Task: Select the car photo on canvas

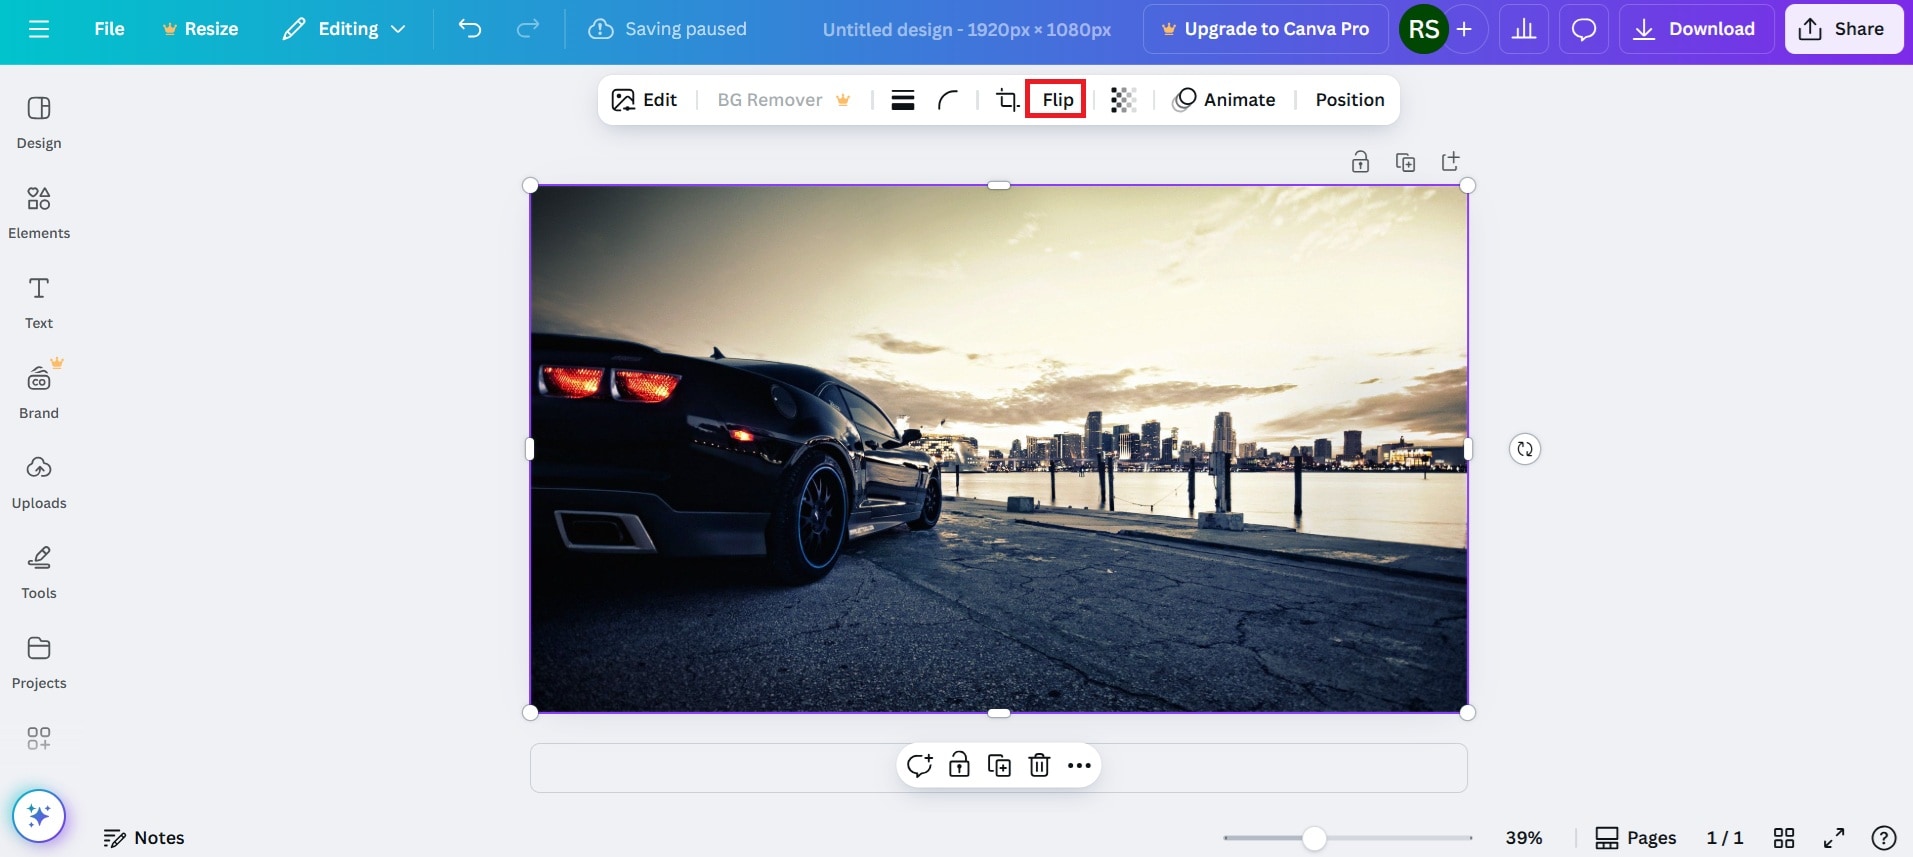Action: 999,449
